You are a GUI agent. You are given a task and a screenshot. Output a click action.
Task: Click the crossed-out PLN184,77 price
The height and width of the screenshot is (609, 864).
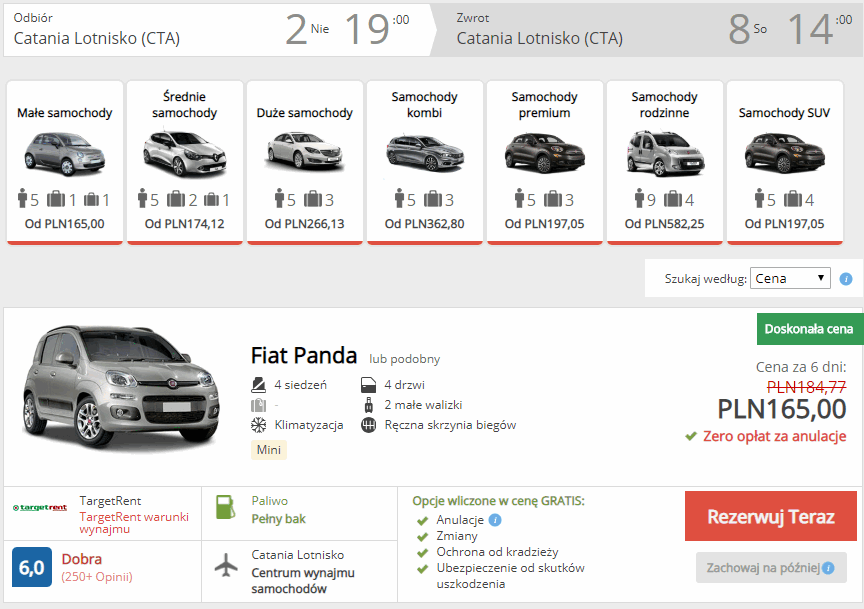click(807, 387)
